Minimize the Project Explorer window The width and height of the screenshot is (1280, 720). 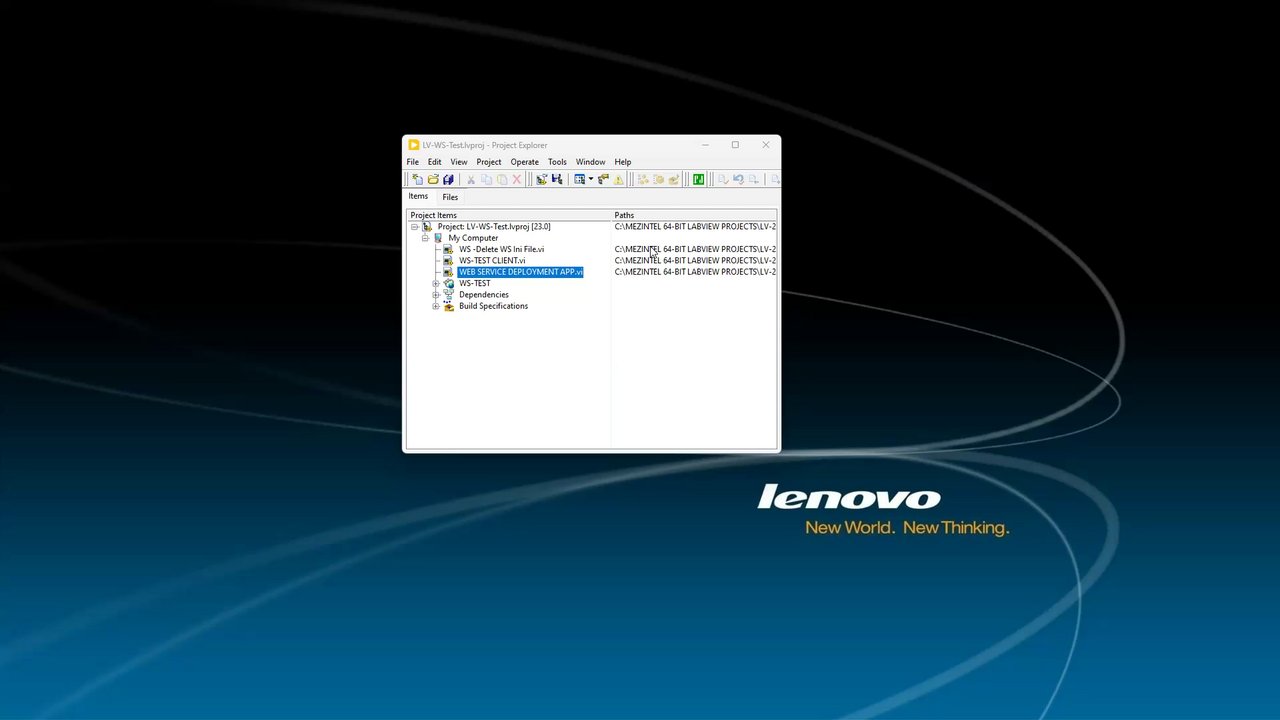pos(704,145)
